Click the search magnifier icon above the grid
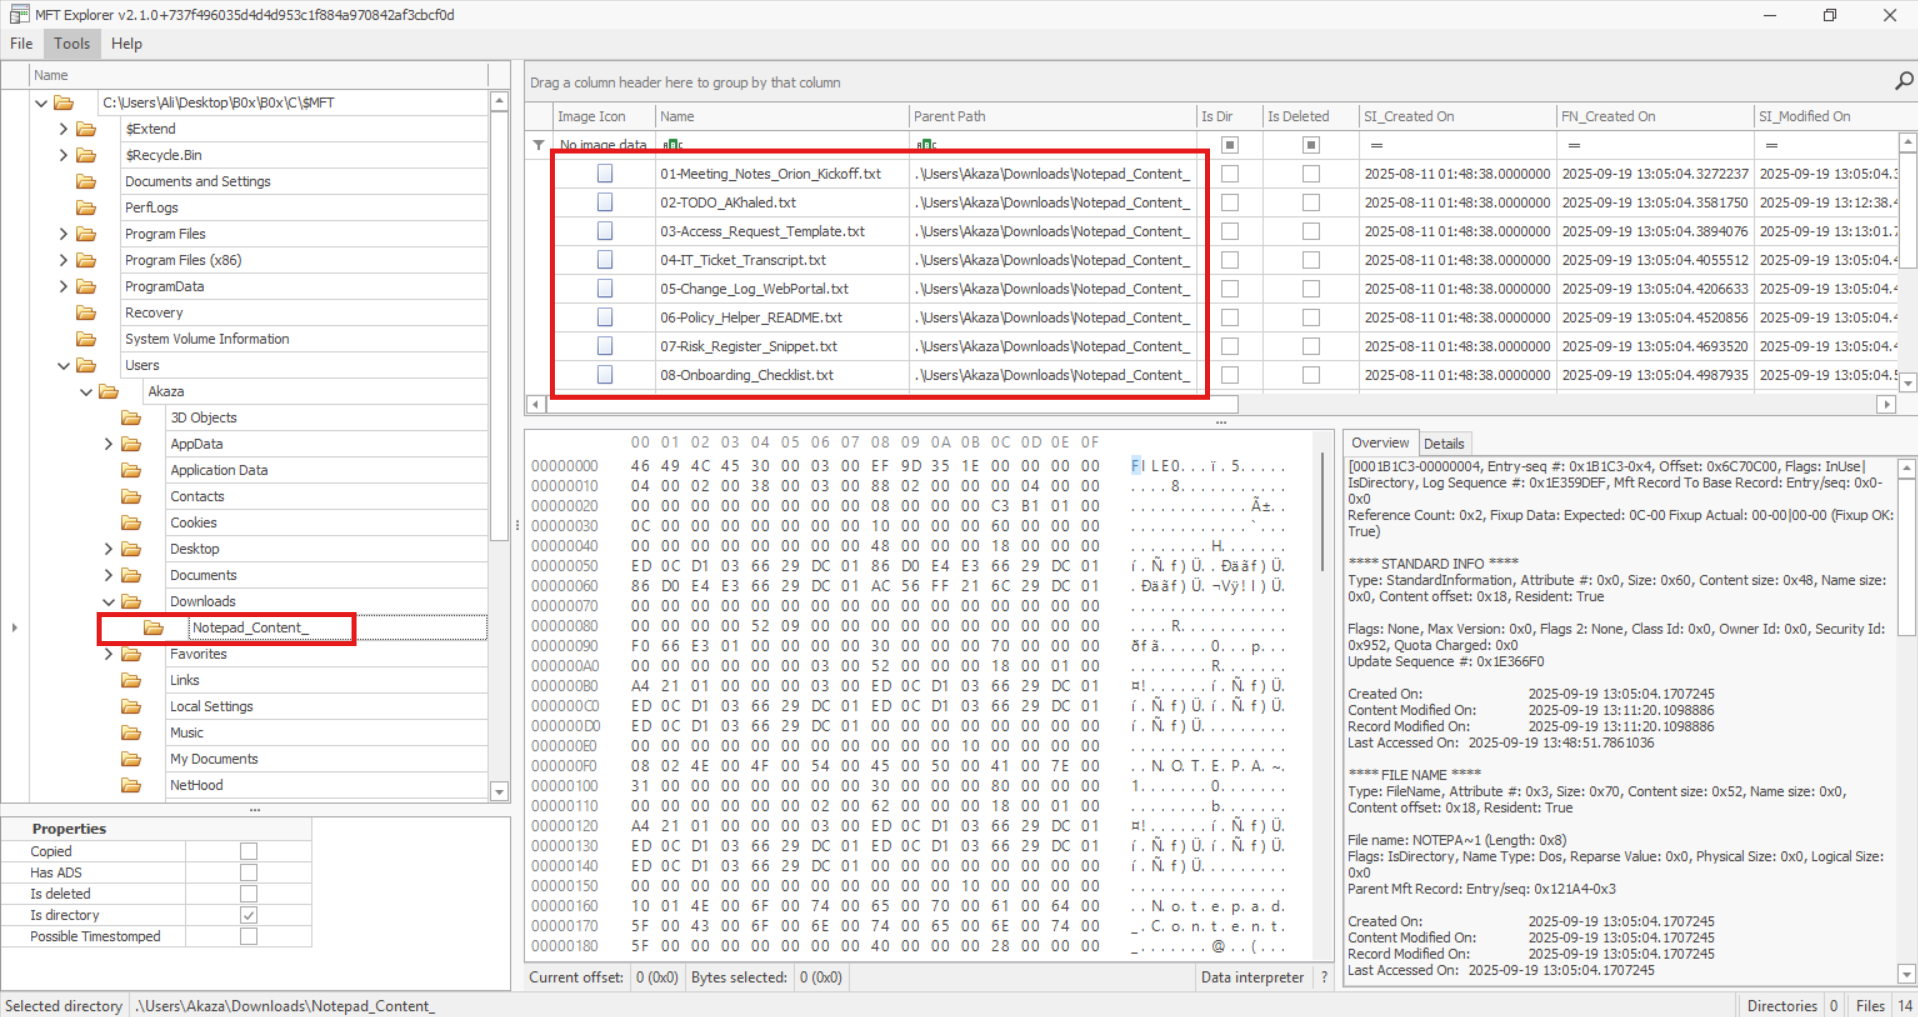This screenshot has width=1918, height=1017. (x=1903, y=81)
